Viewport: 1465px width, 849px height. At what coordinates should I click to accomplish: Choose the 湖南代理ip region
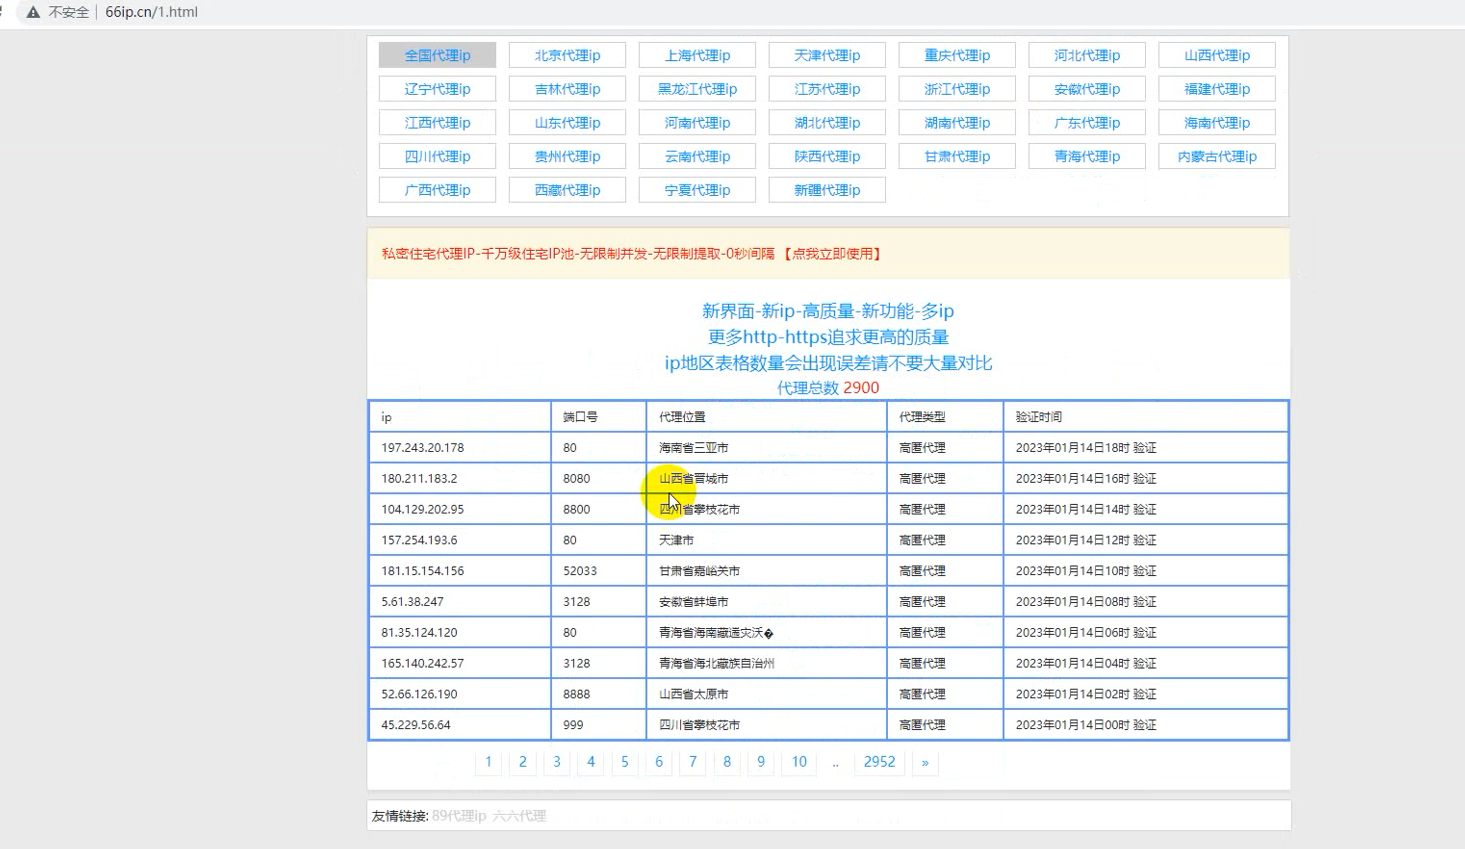pyautogui.click(x=957, y=122)
